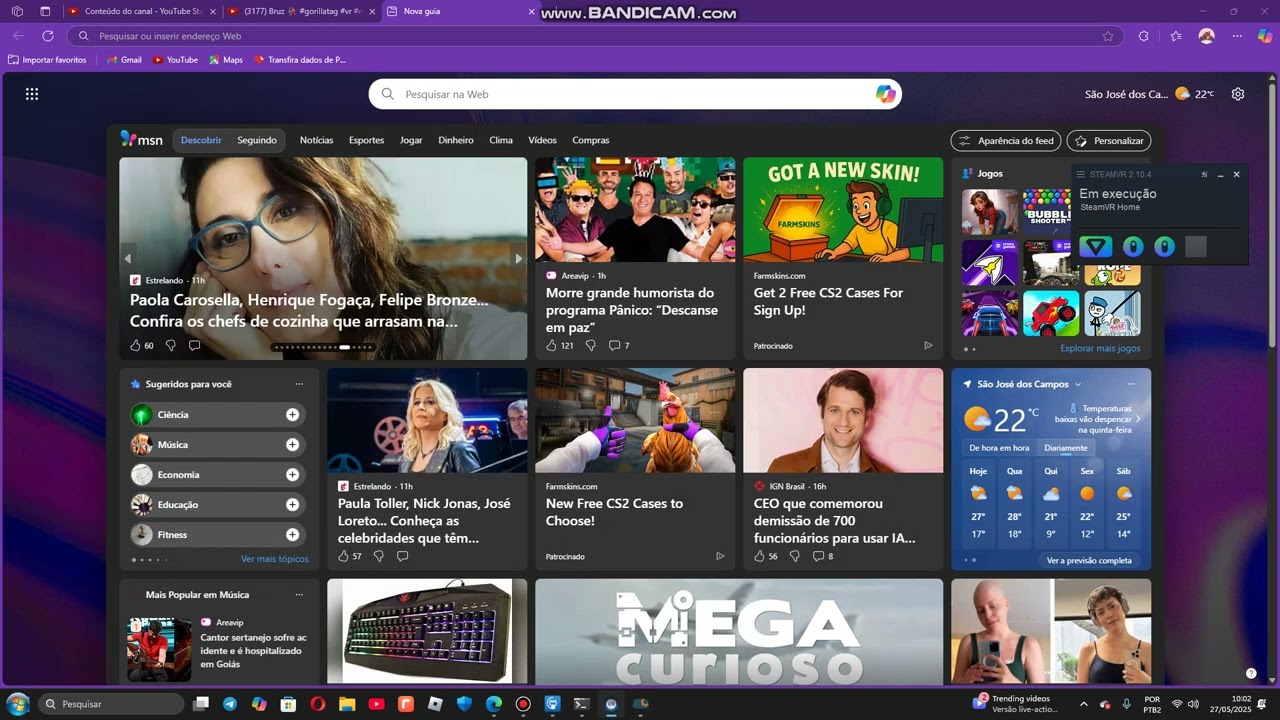Image resolution: width=1280 pixels, height=720 pixels.
Task: Select the Descobrir feed tab
Action: [x=201, y=140]
